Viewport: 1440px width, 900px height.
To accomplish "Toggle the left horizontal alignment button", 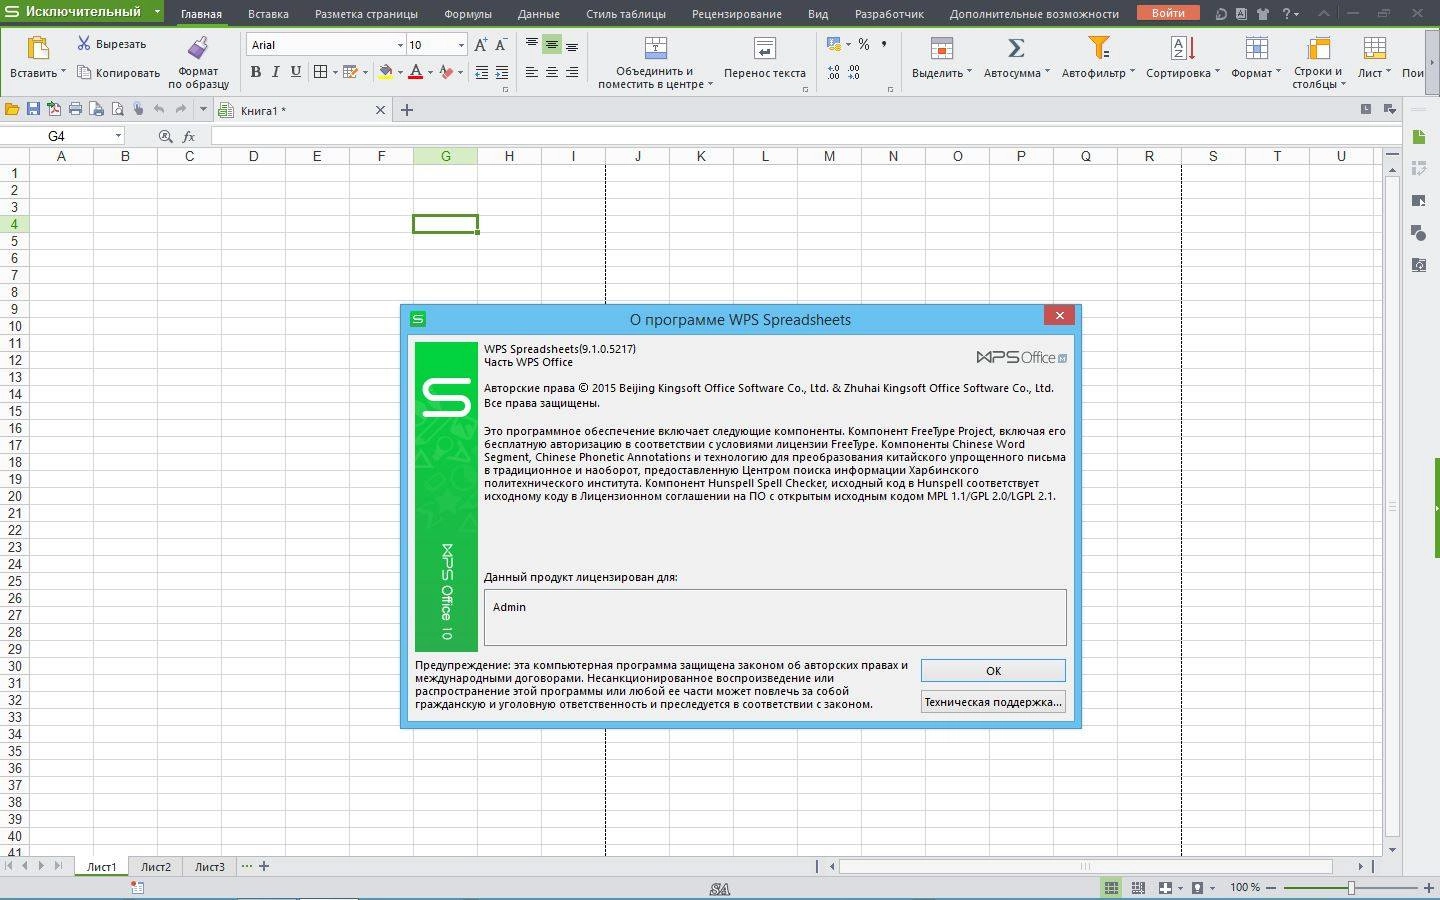I will point(531,72).
